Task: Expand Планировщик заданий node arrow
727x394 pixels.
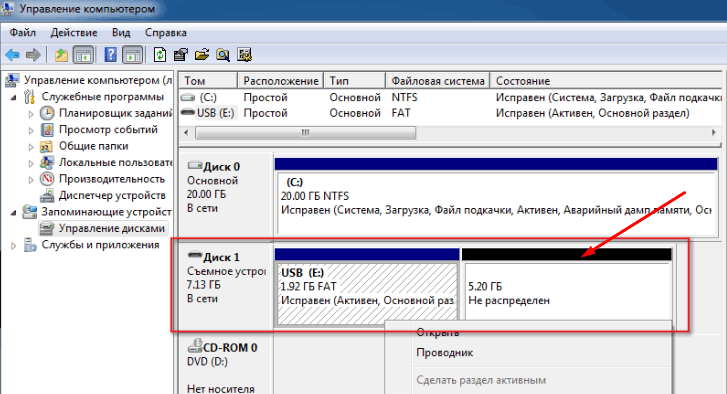Action: point(31,114)
